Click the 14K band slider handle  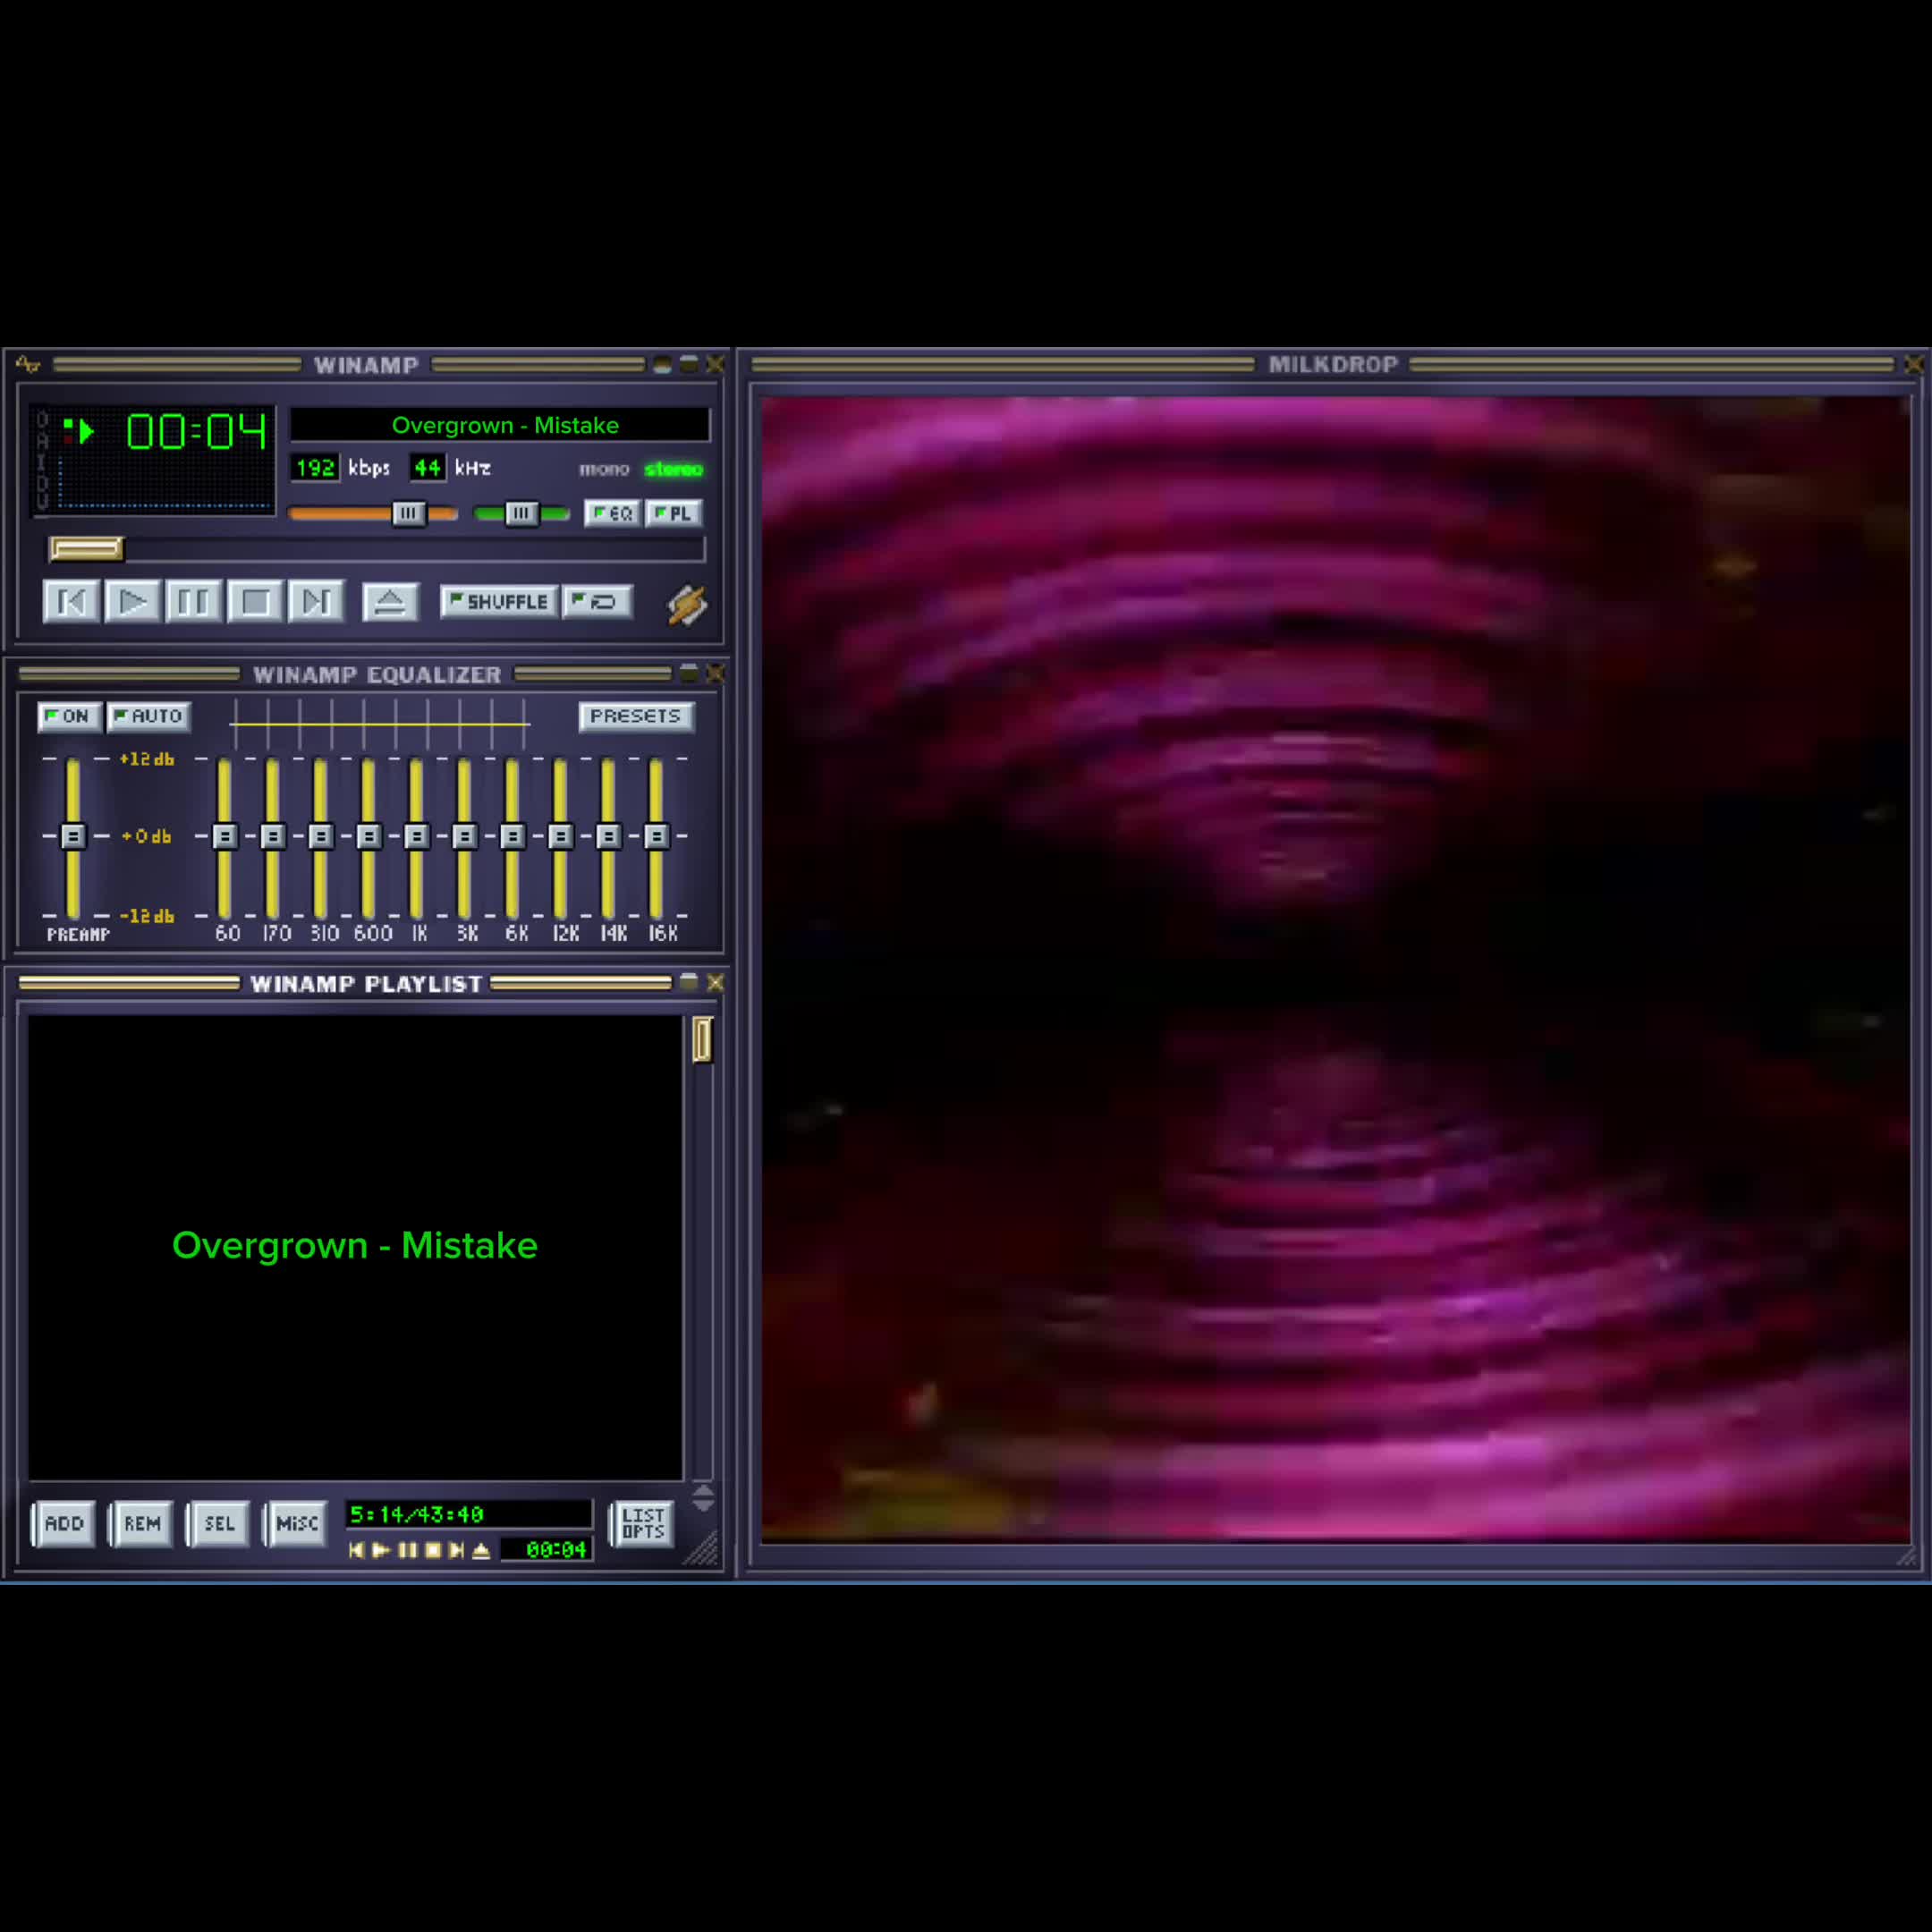(608, 836)
